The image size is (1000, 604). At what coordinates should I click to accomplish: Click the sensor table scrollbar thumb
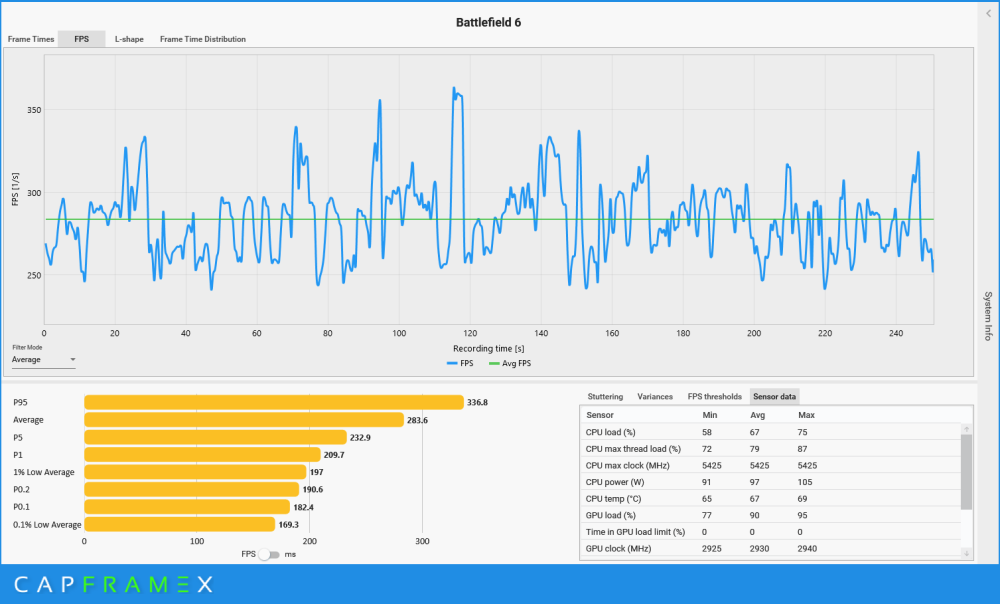coord(966,472)
